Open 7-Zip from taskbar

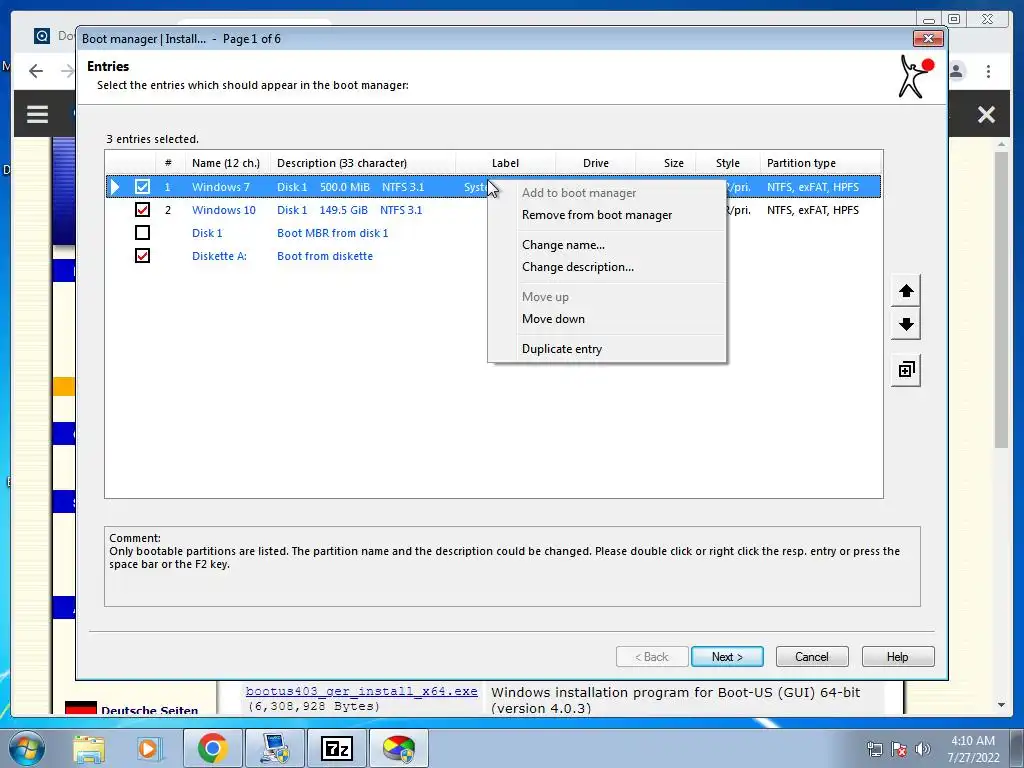(337, 748)
